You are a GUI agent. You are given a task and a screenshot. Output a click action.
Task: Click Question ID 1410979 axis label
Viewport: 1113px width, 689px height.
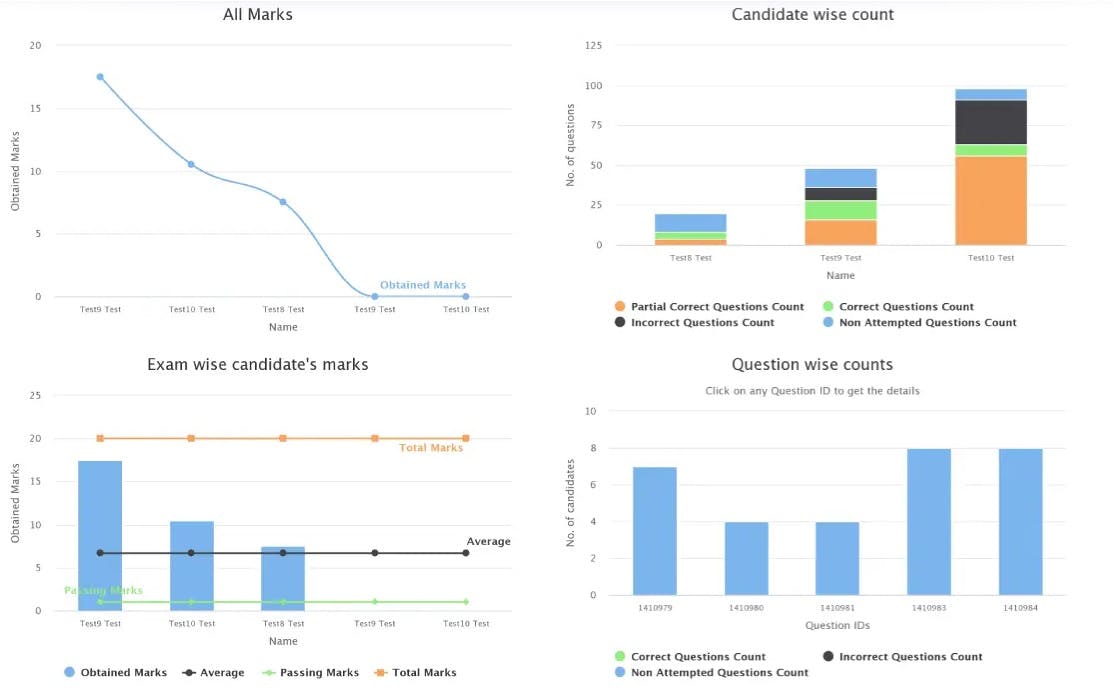pos(655,607)
